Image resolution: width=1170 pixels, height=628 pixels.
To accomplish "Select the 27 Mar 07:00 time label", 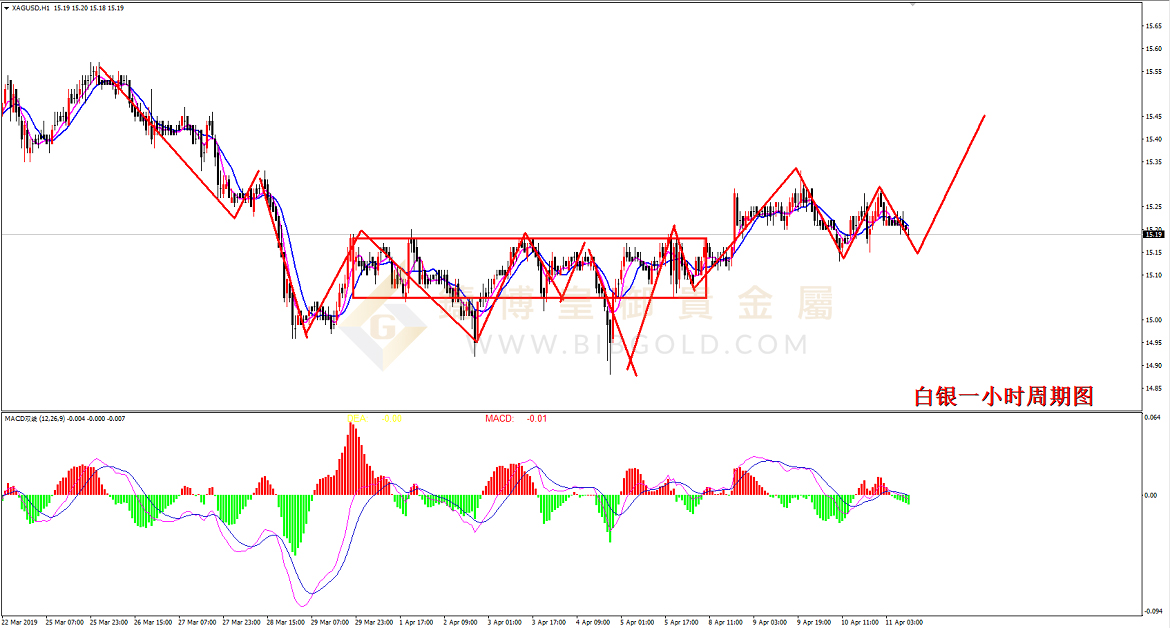I will pyautogui.click(x=198, y=622).
